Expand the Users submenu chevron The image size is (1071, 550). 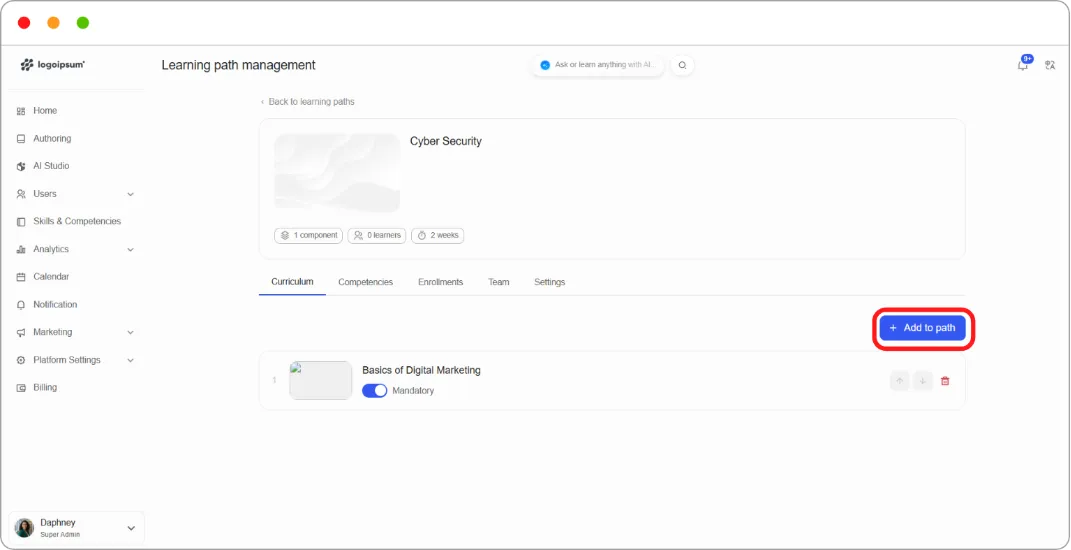tap(130, 194)
